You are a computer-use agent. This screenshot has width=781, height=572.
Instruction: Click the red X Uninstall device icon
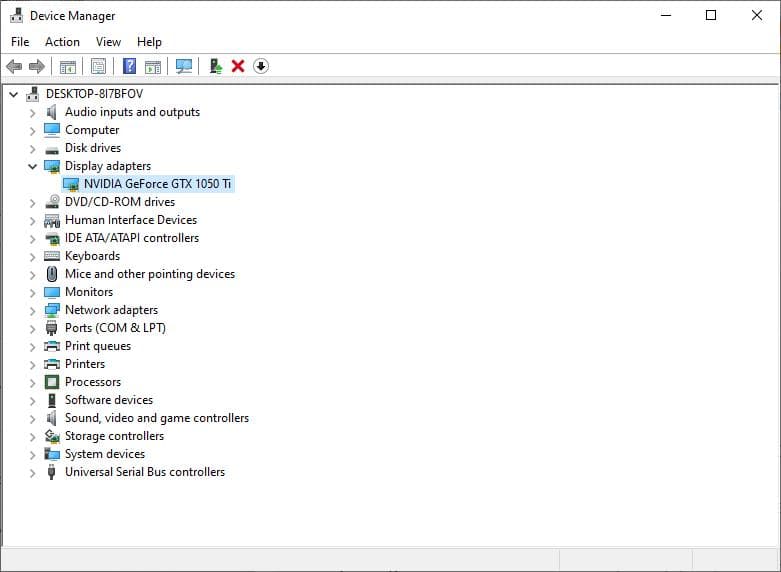tap(238, 66)
